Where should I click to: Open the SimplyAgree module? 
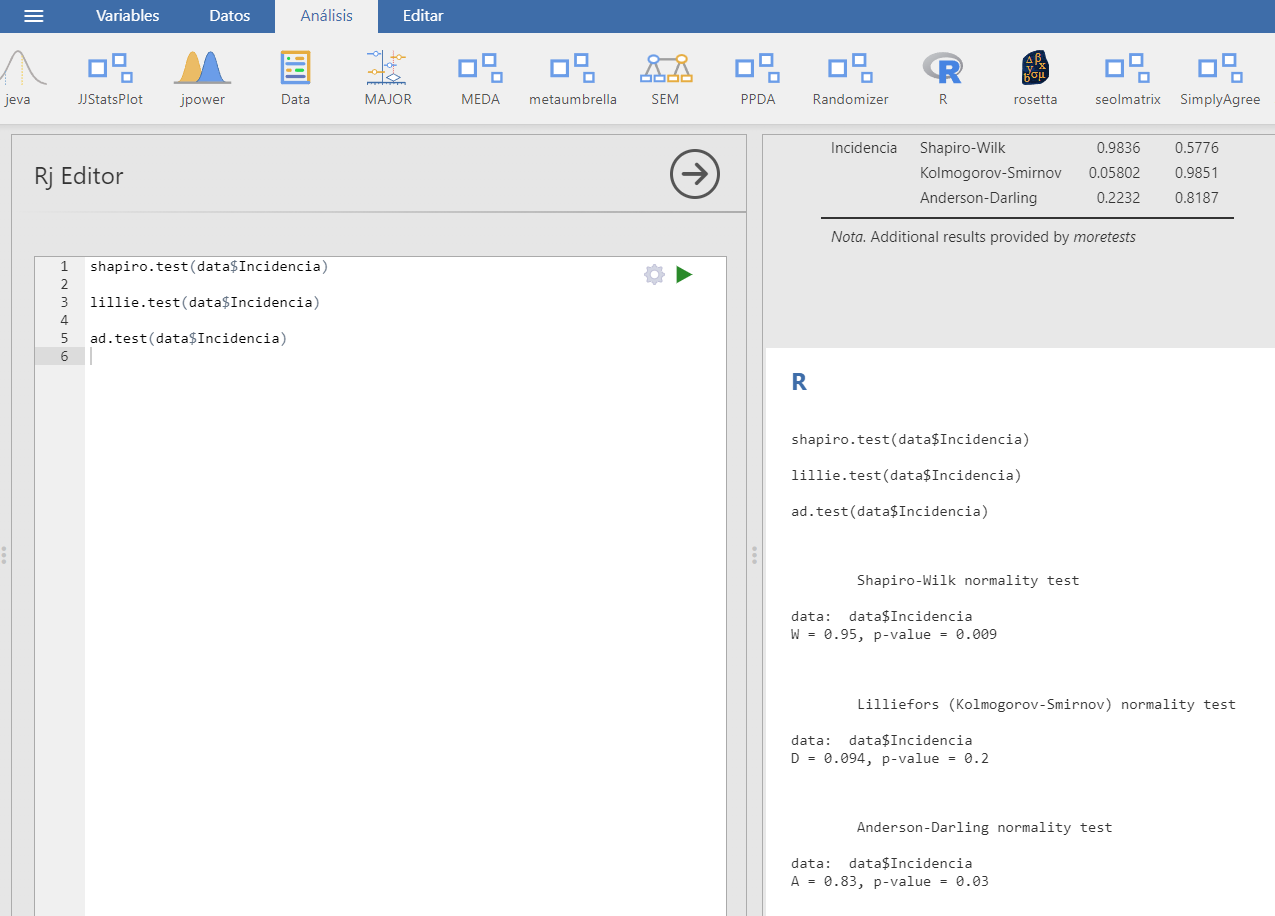tap(1220, 78)
